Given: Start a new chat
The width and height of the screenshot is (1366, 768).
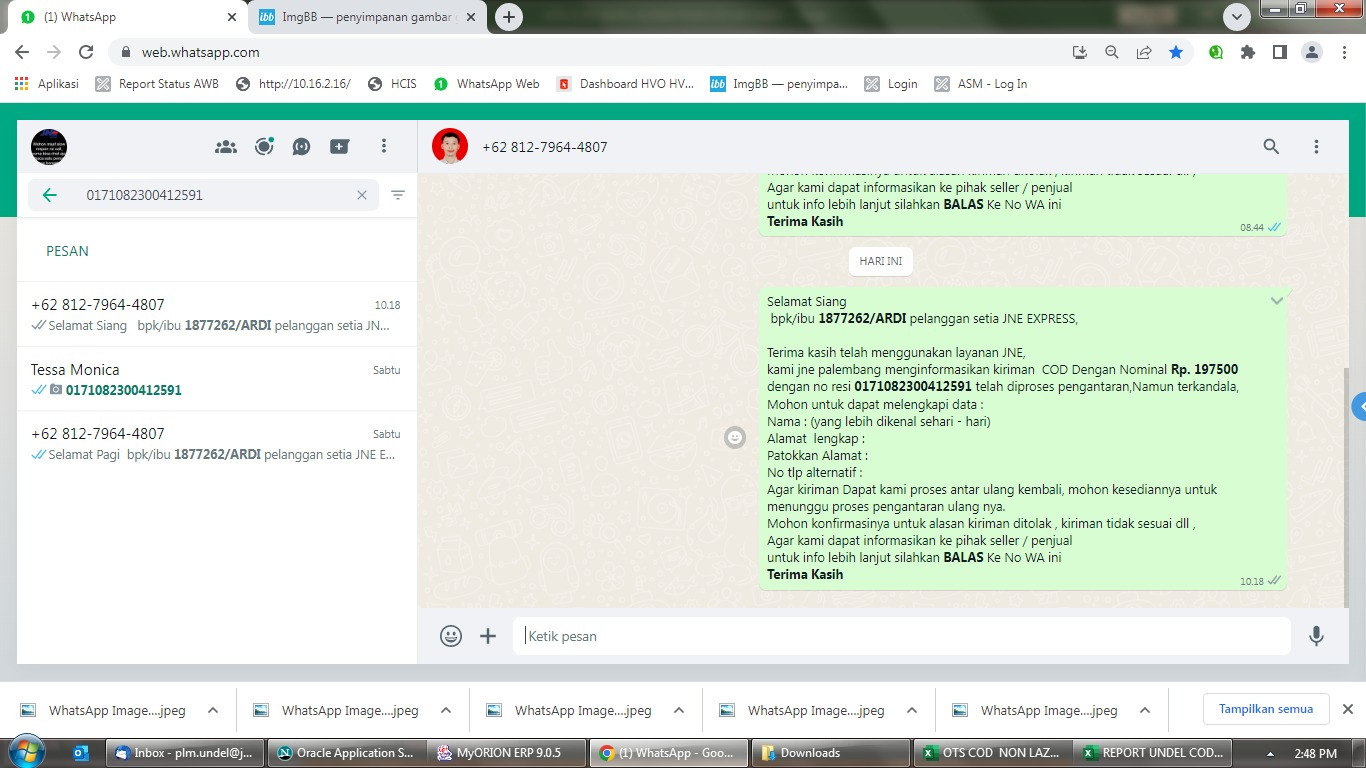Looking at the screenshot, I should click(x=340, y=147).
